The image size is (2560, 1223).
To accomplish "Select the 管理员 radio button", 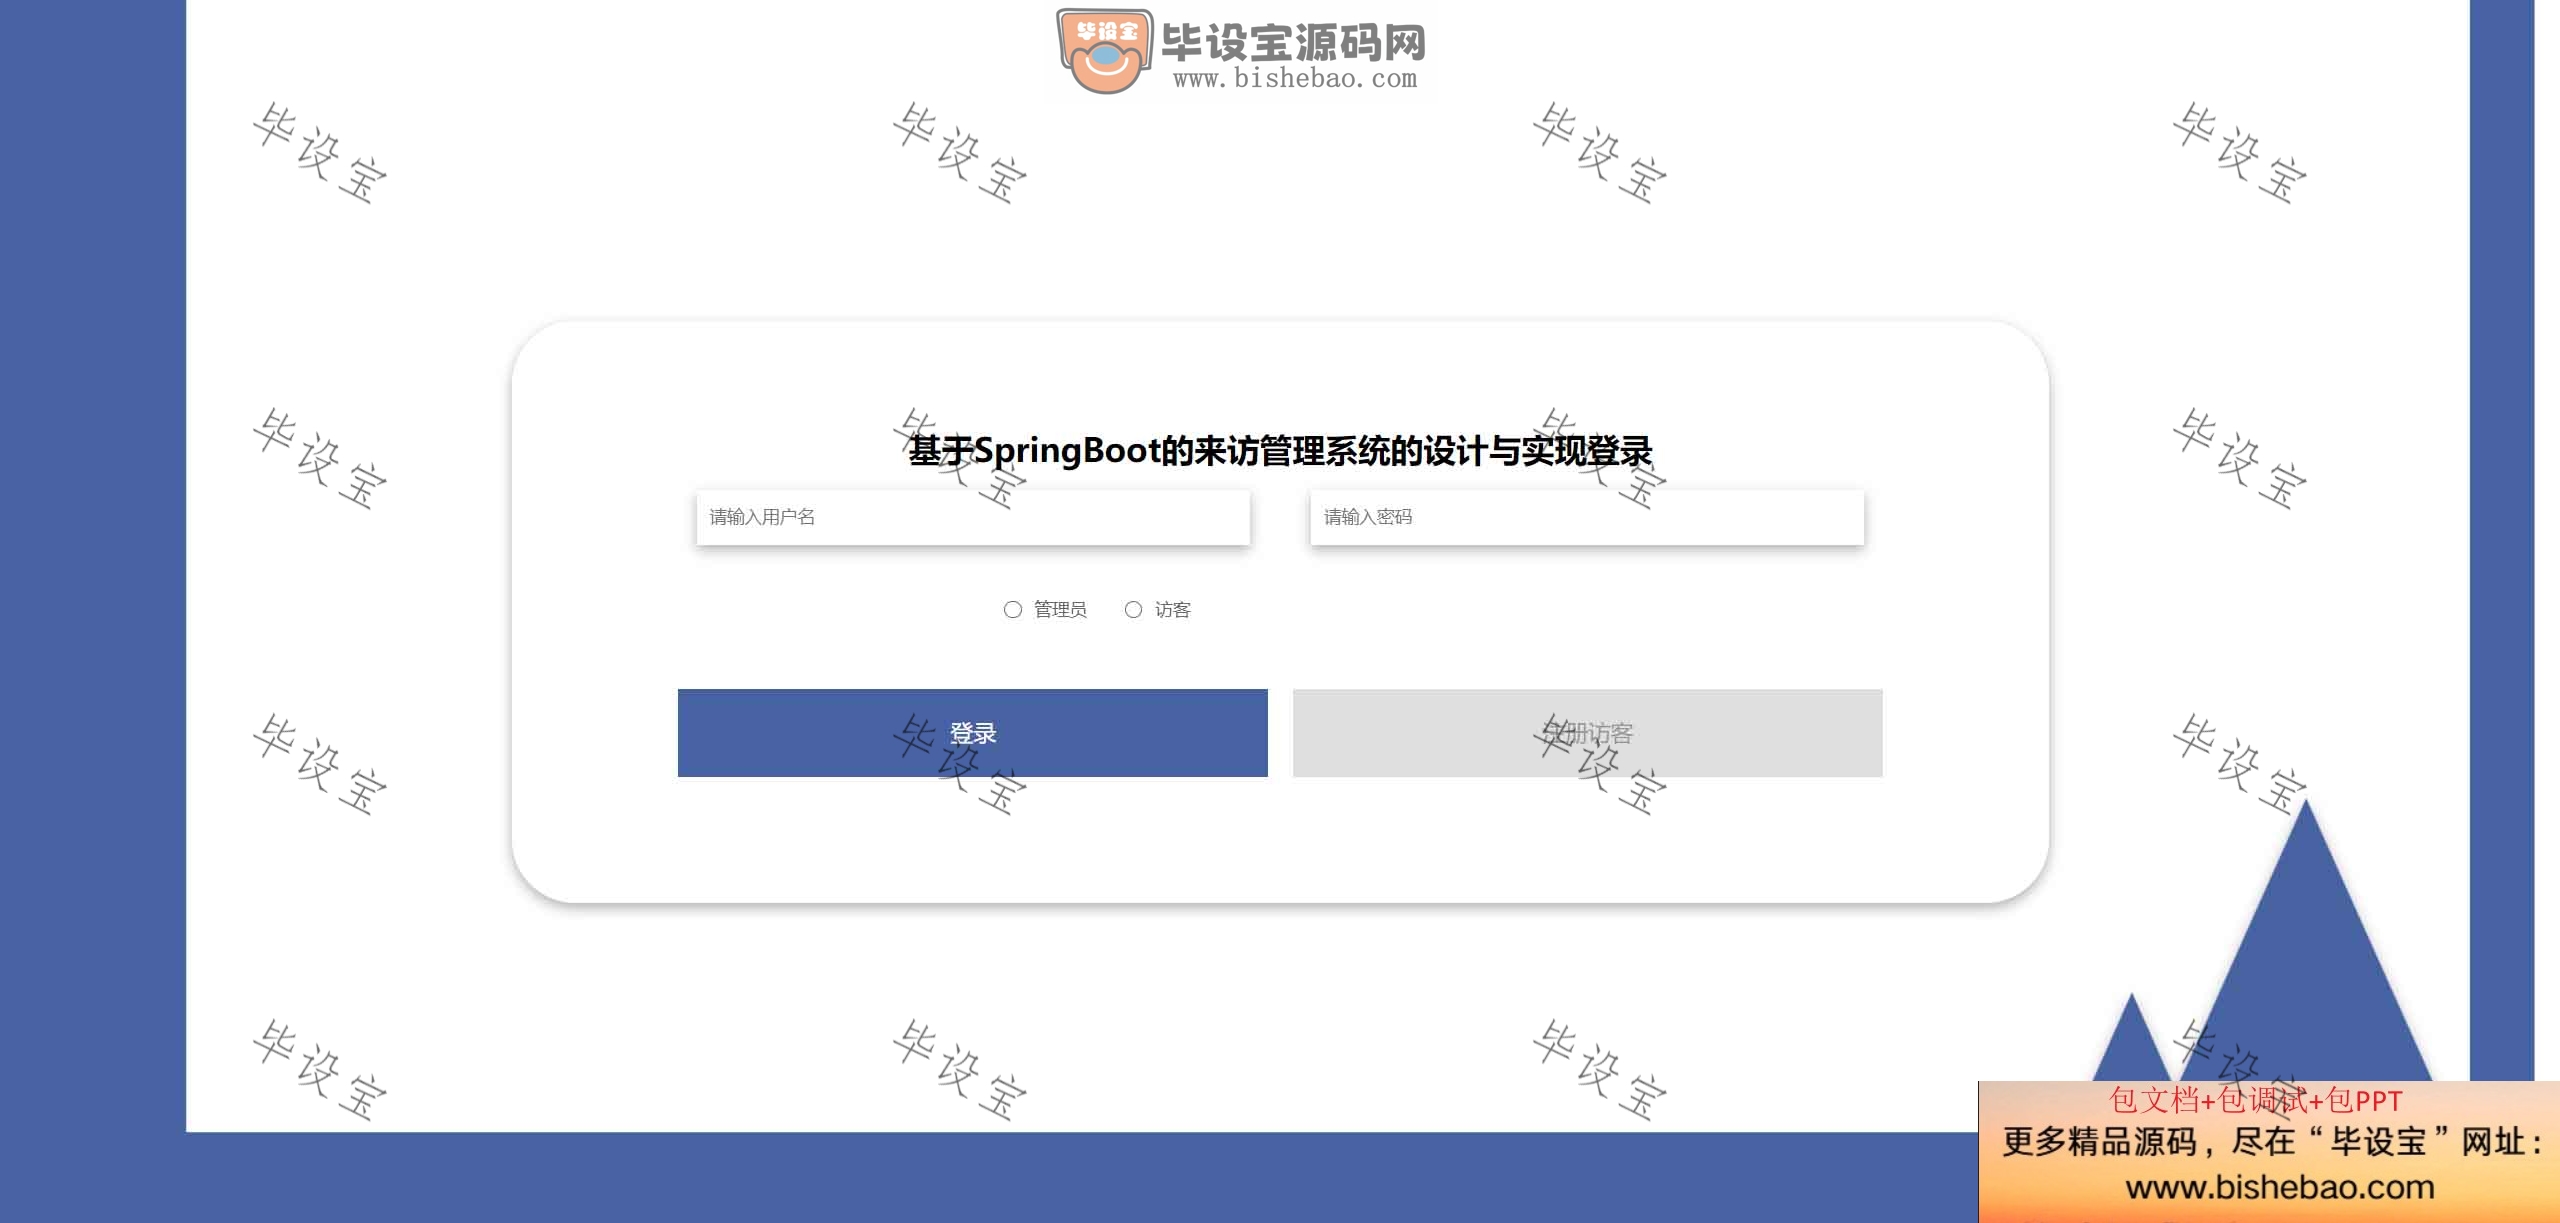I will 1013,609.
